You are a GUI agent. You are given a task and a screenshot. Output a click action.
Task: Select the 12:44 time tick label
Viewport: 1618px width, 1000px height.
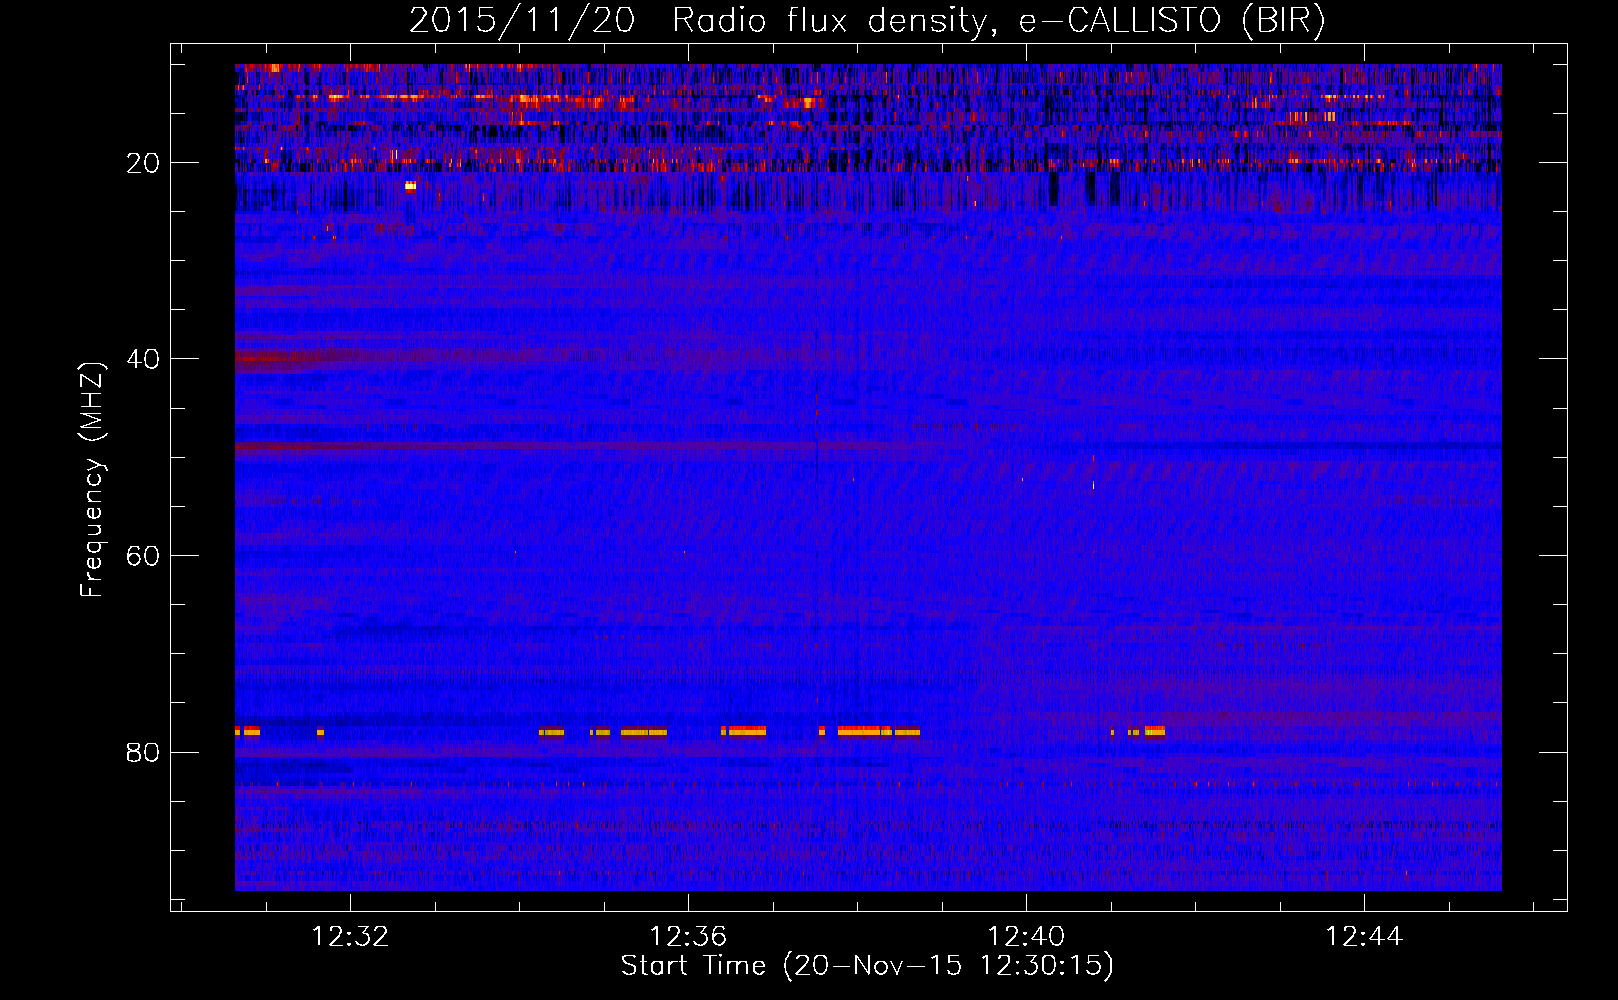pos(1364,937)
